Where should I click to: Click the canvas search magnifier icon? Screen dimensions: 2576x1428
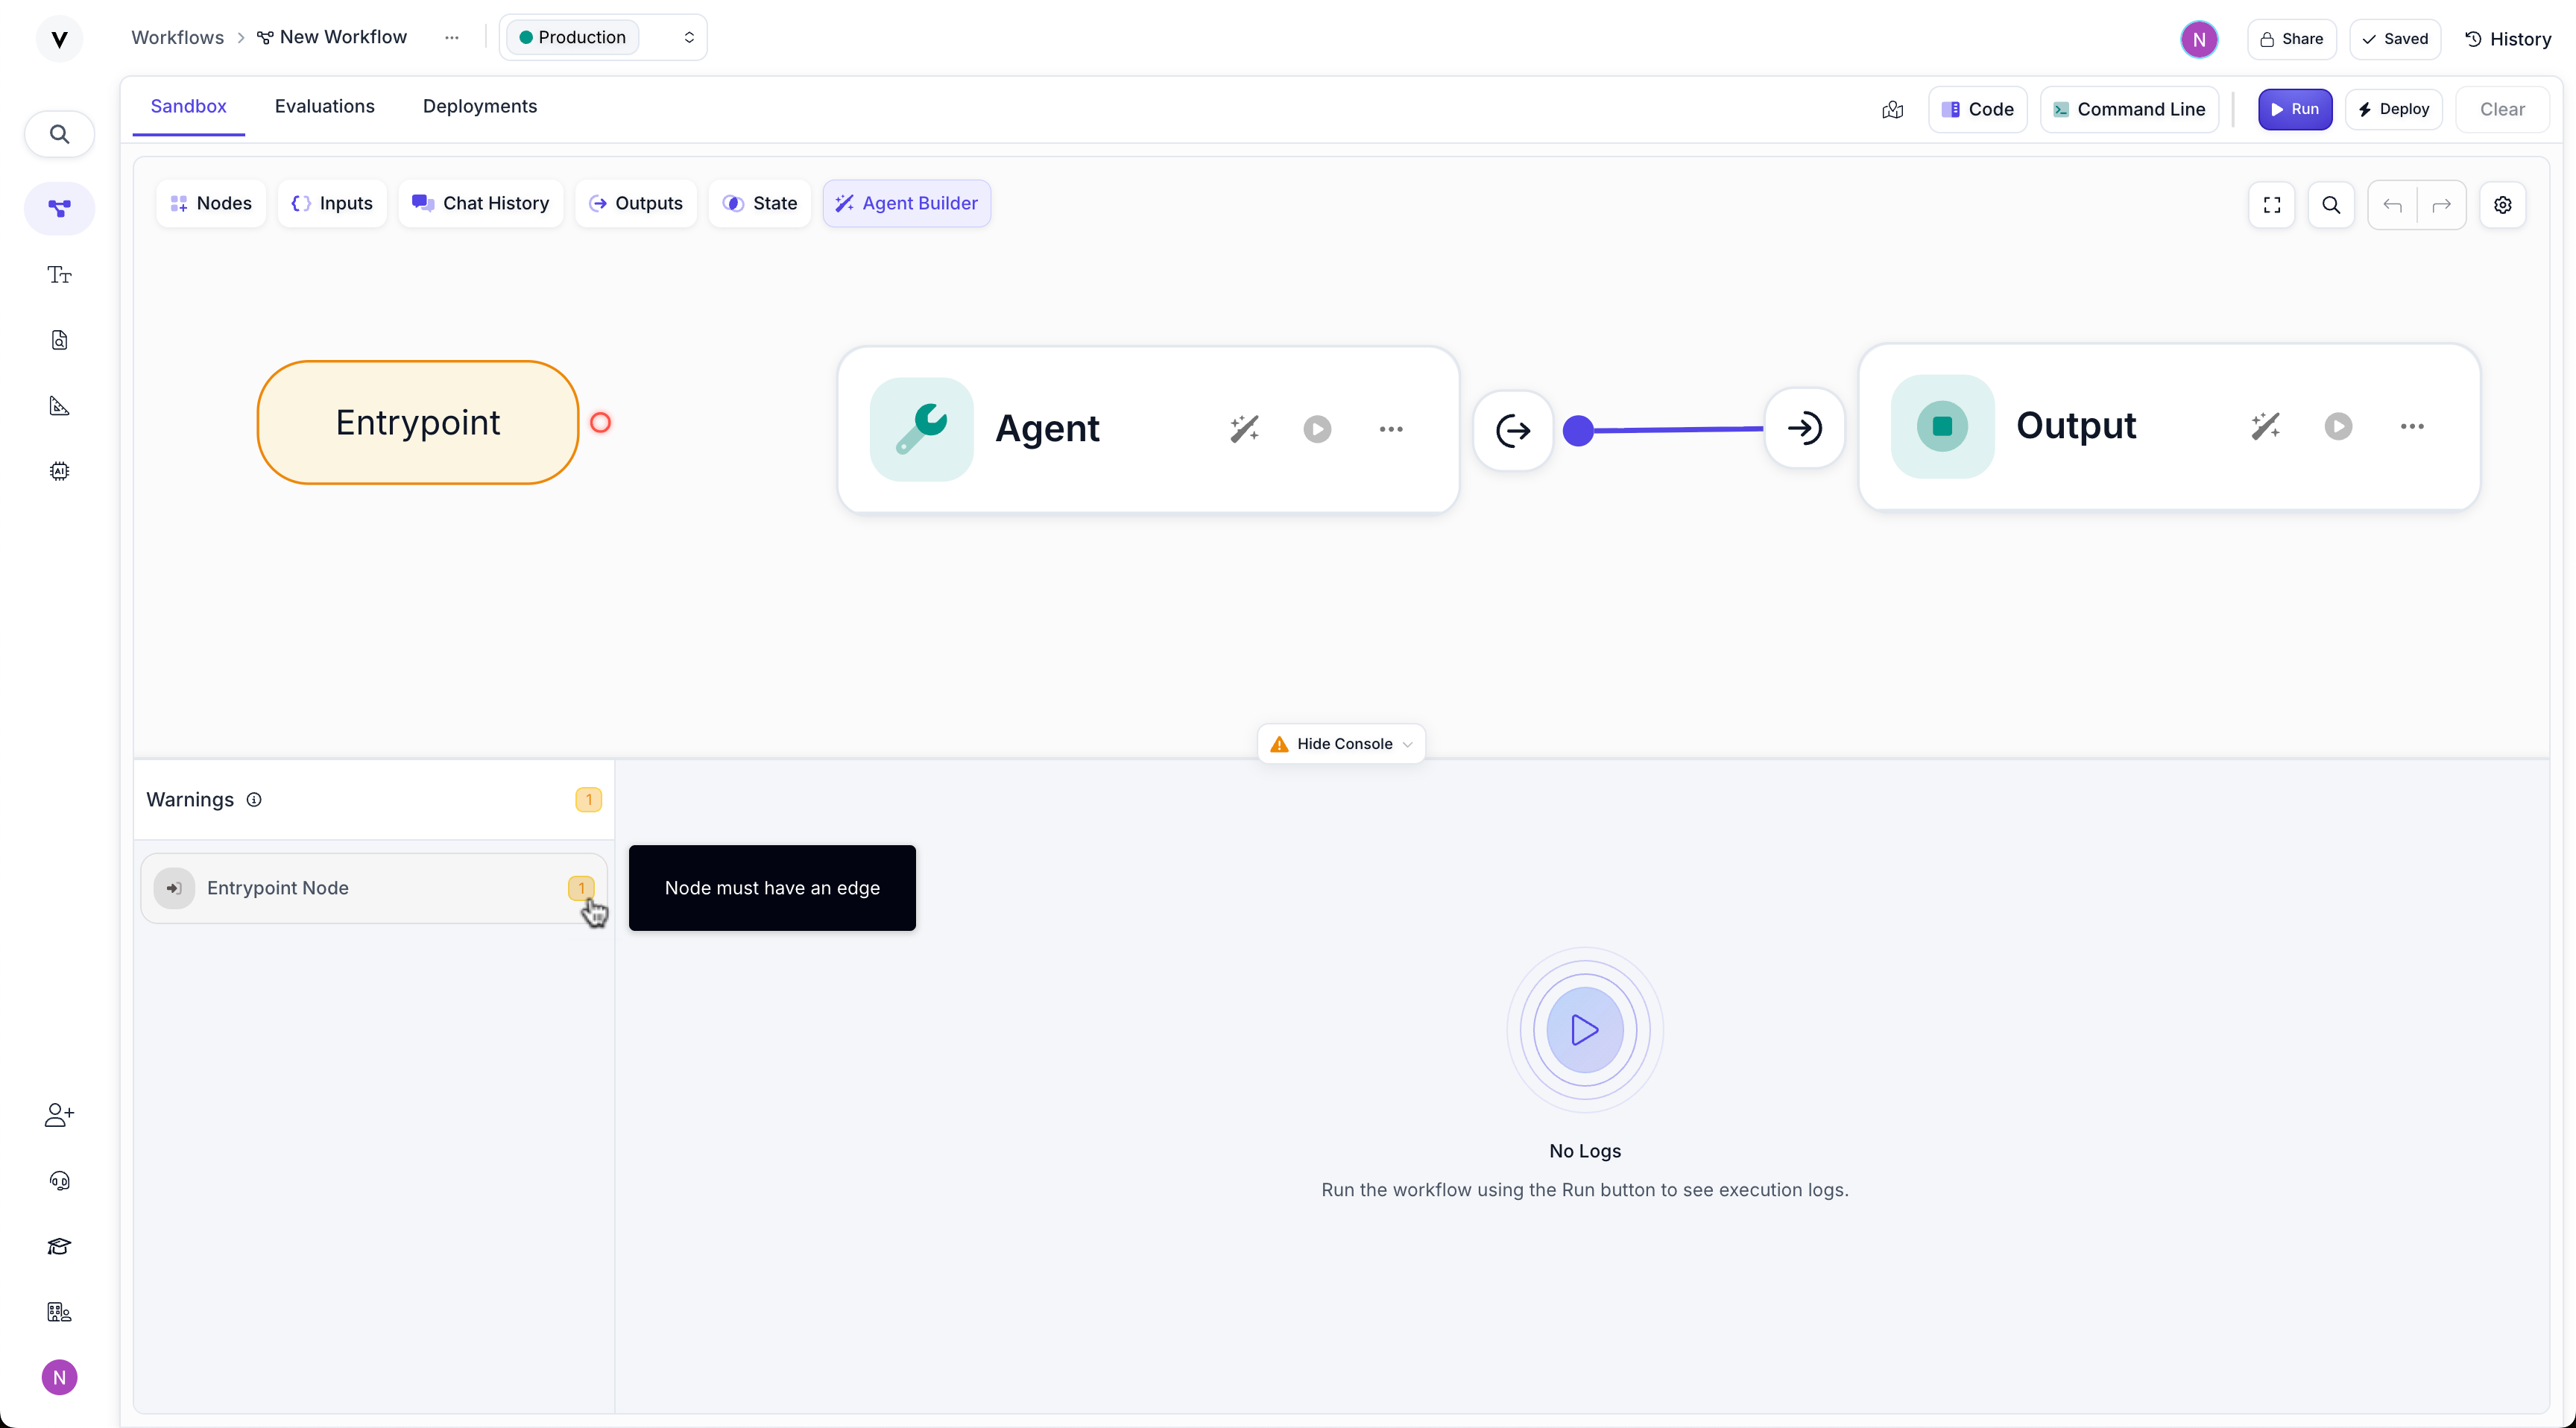pyautogui.click(x=2330, y=205)
